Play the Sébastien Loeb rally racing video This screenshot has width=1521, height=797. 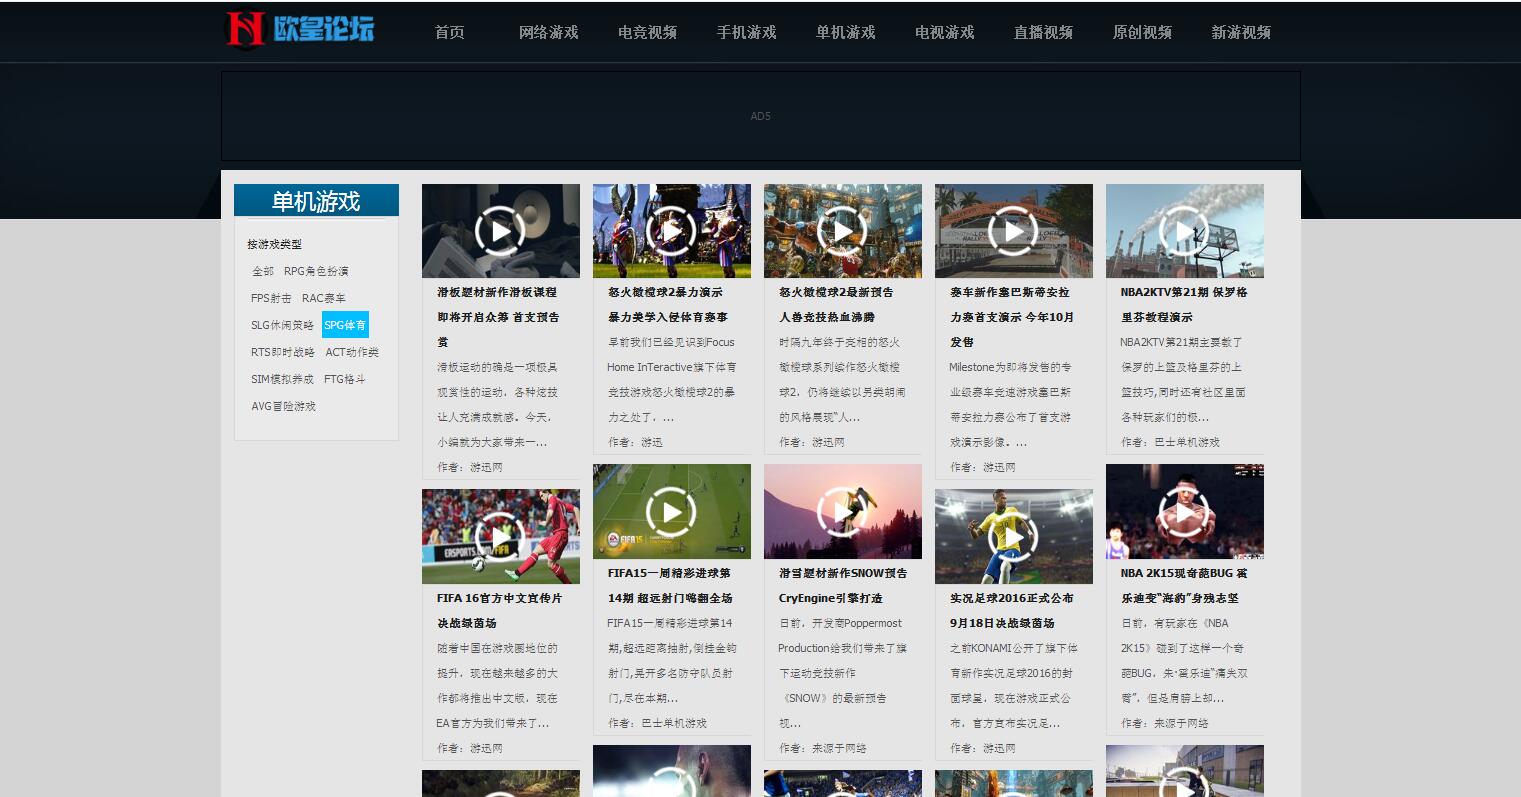click(x=1013, y=231)
